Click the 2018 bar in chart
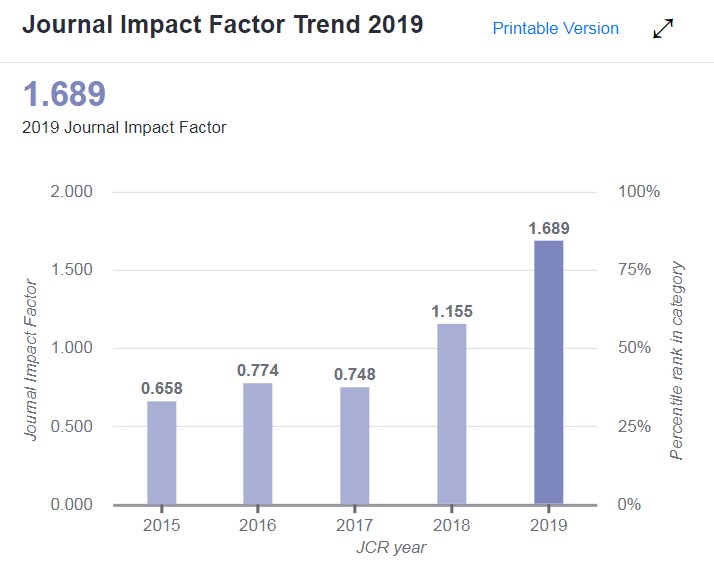The height and width of the screenshot is (565, 714). (452, 413)
